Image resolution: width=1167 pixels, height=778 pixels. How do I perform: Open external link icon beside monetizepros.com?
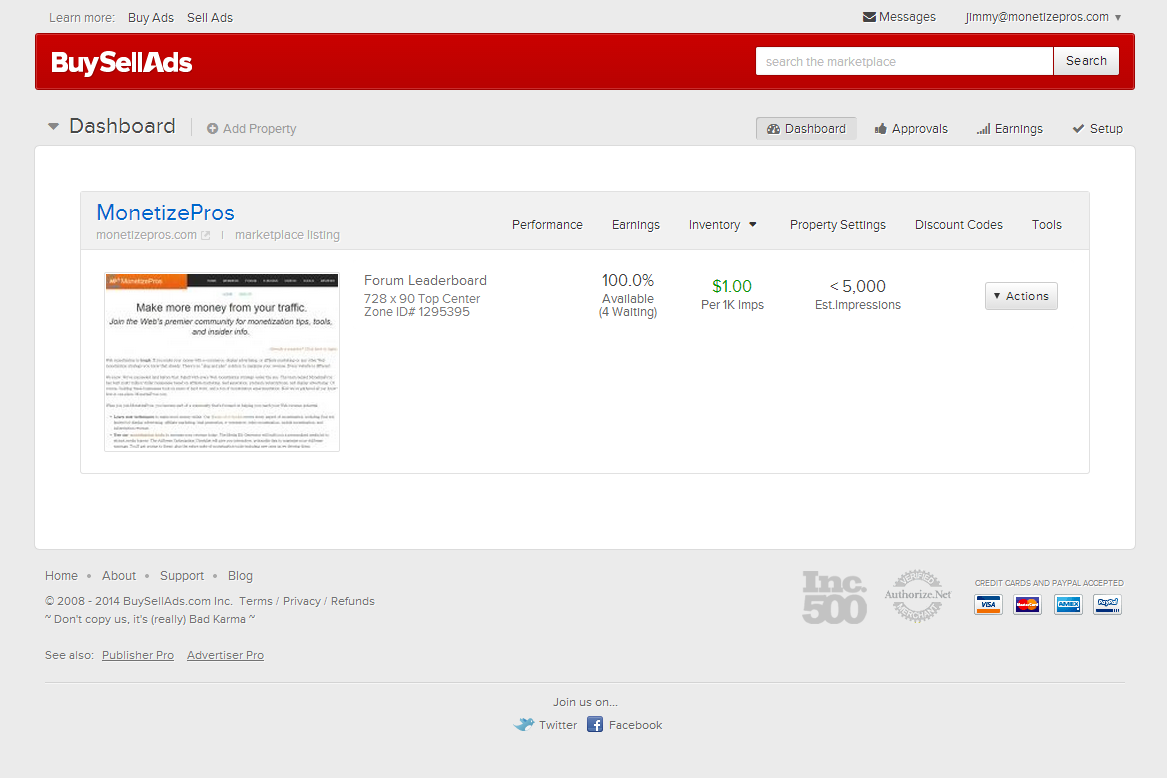pyautogui.click(x=206, y=236)
